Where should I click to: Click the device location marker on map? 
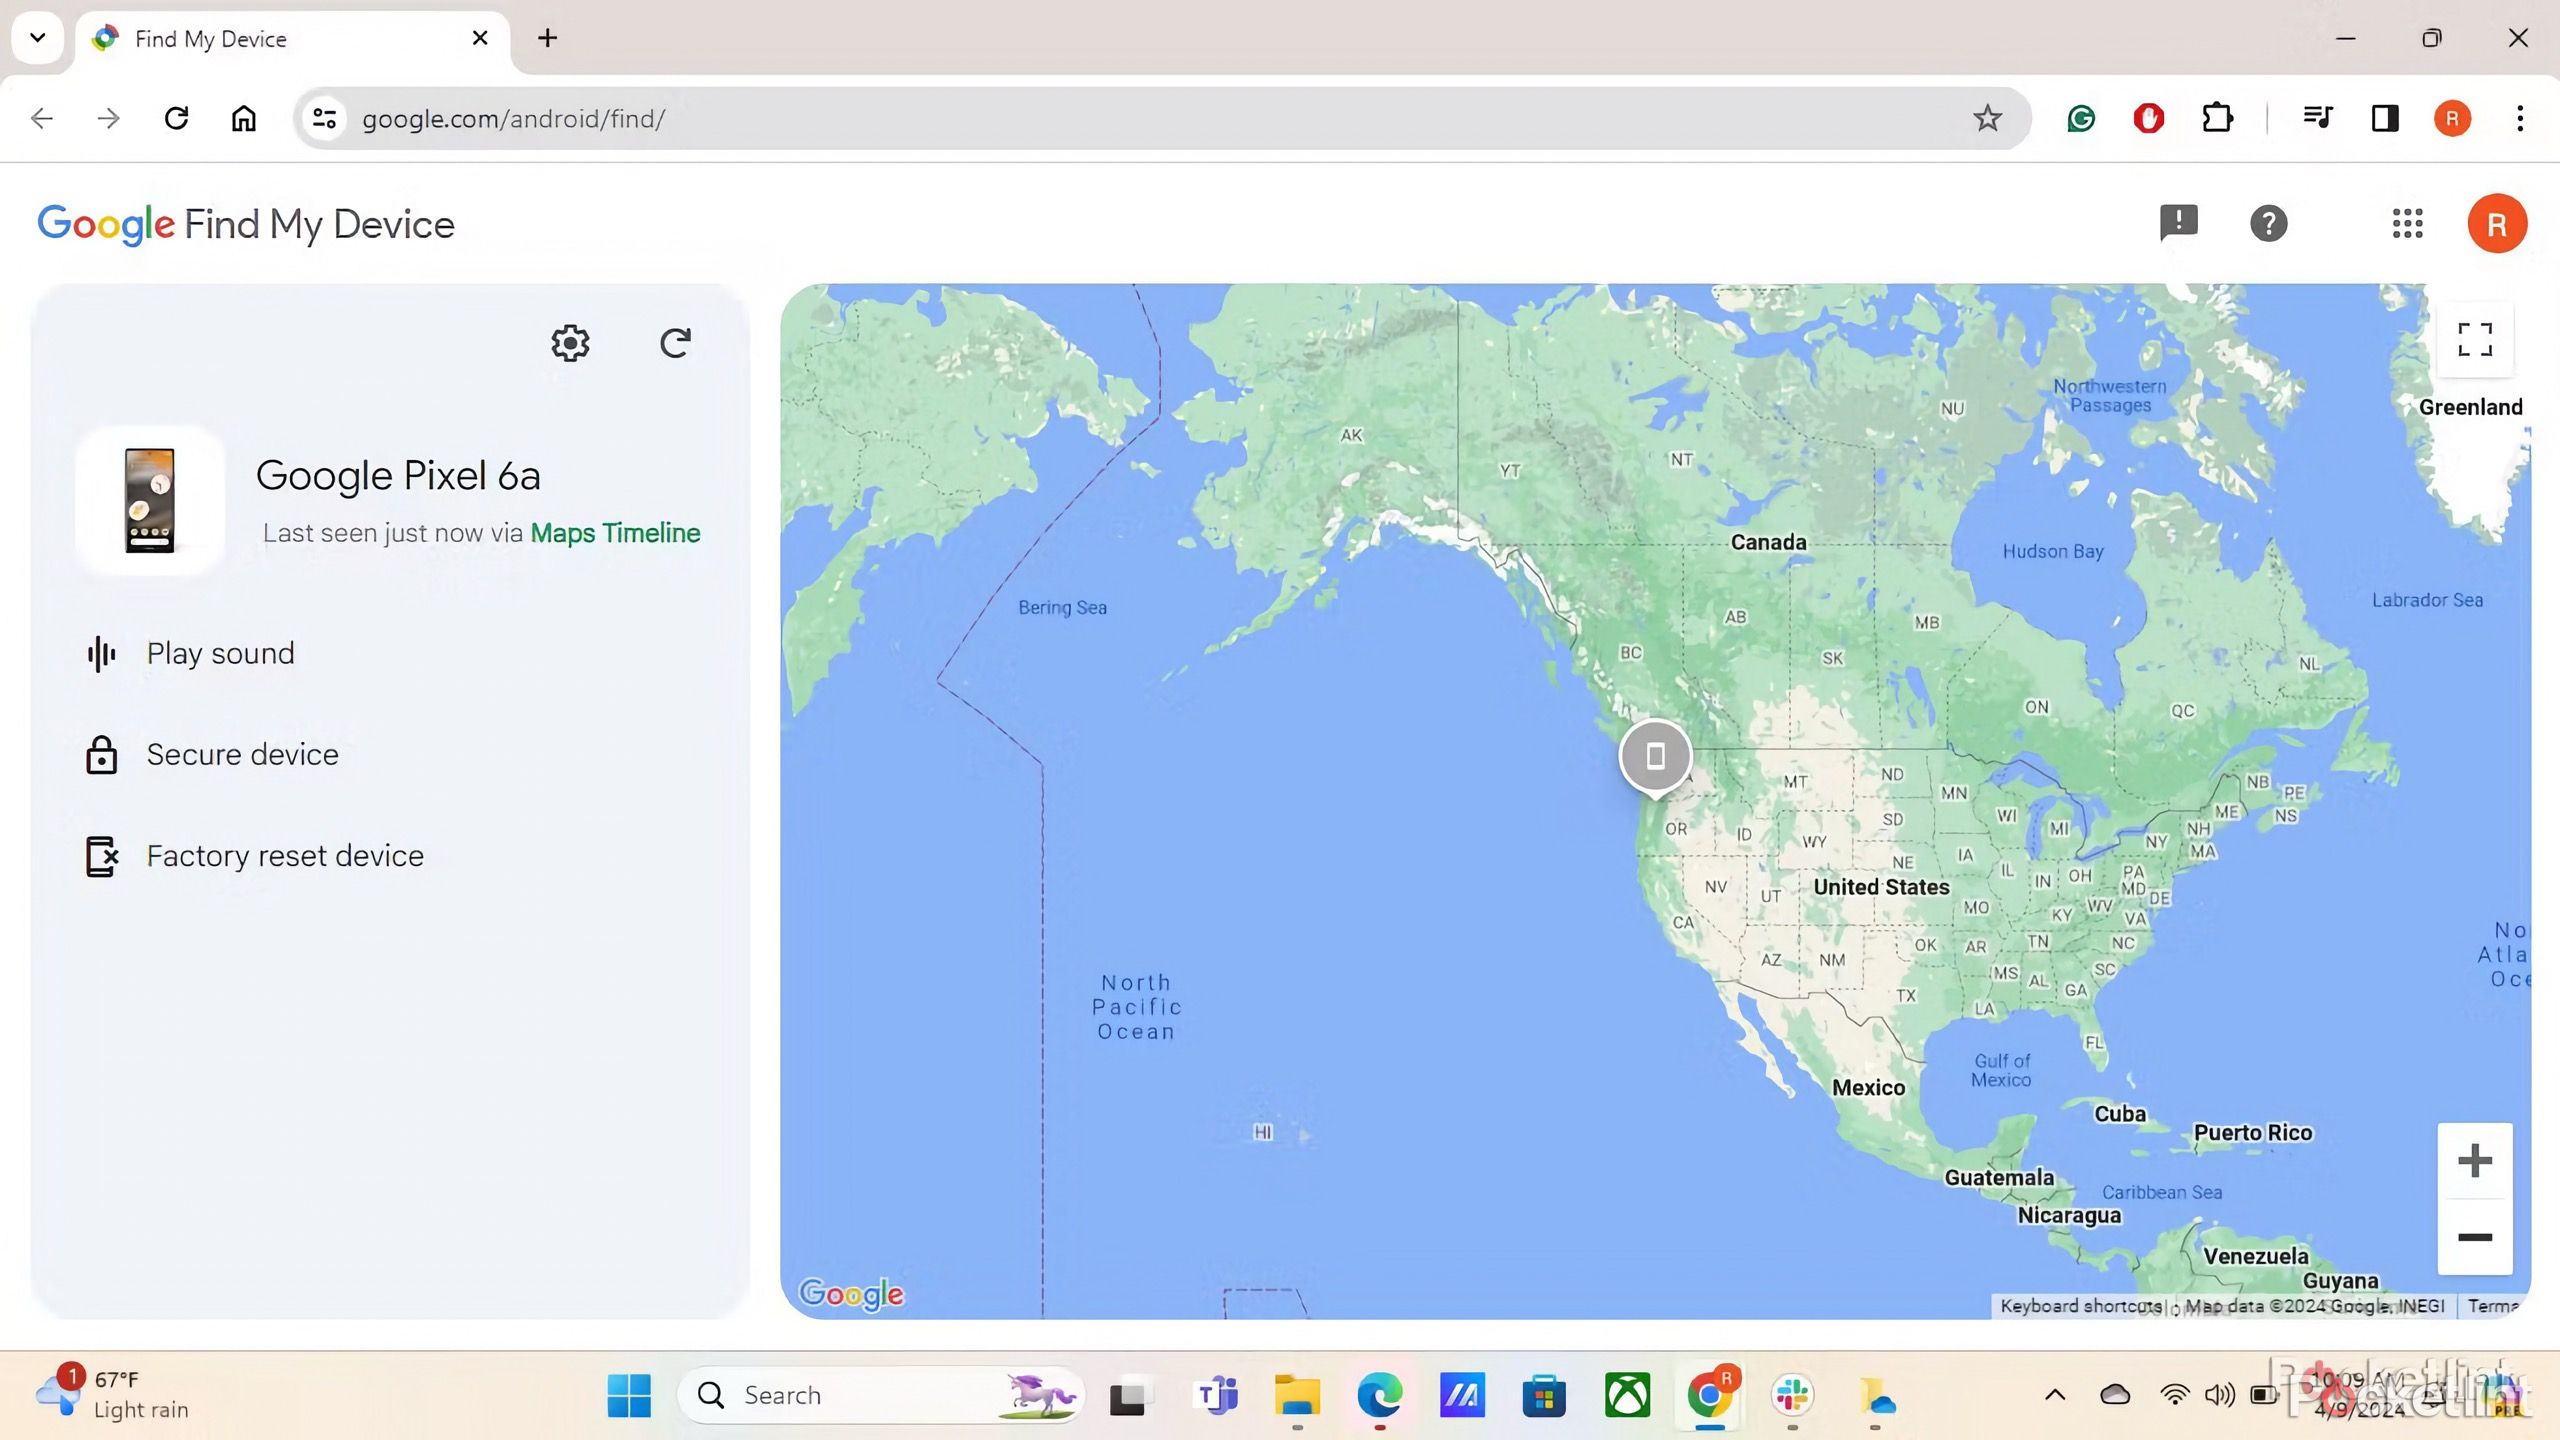(x=1655, y=756)
